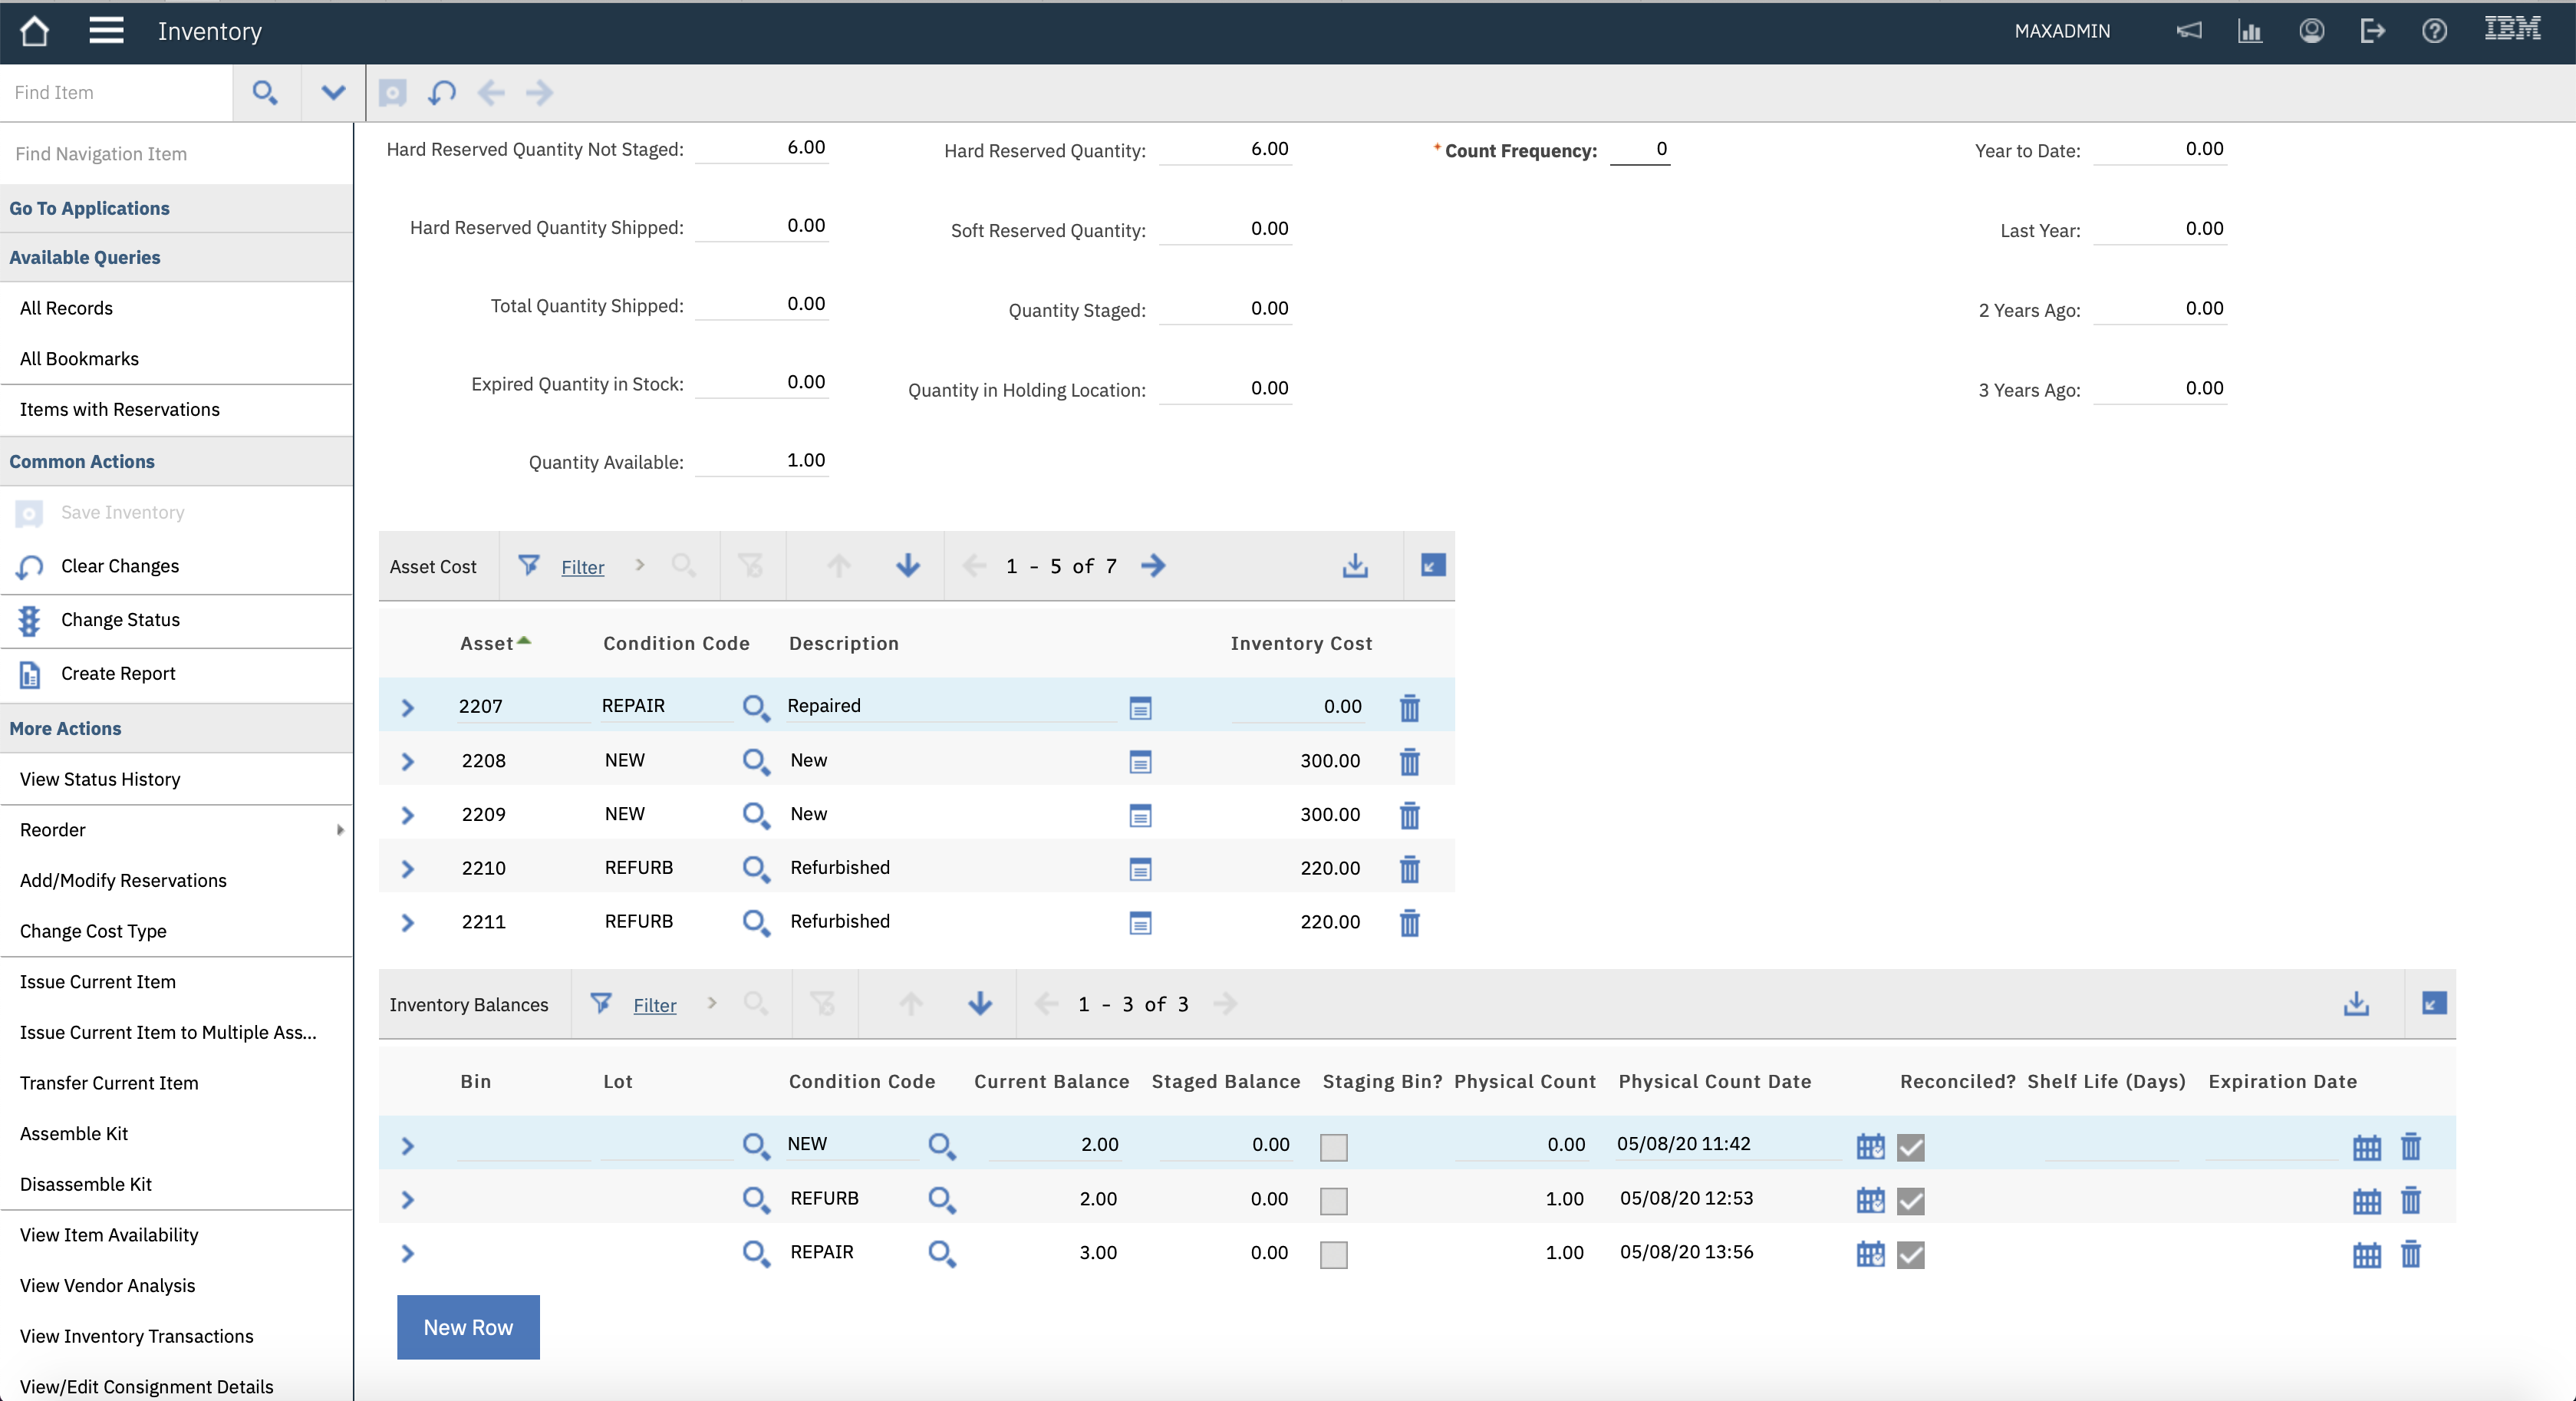Toggle Staging Bin checkbox for REPAIR balance

[x=1333, y=1254]
